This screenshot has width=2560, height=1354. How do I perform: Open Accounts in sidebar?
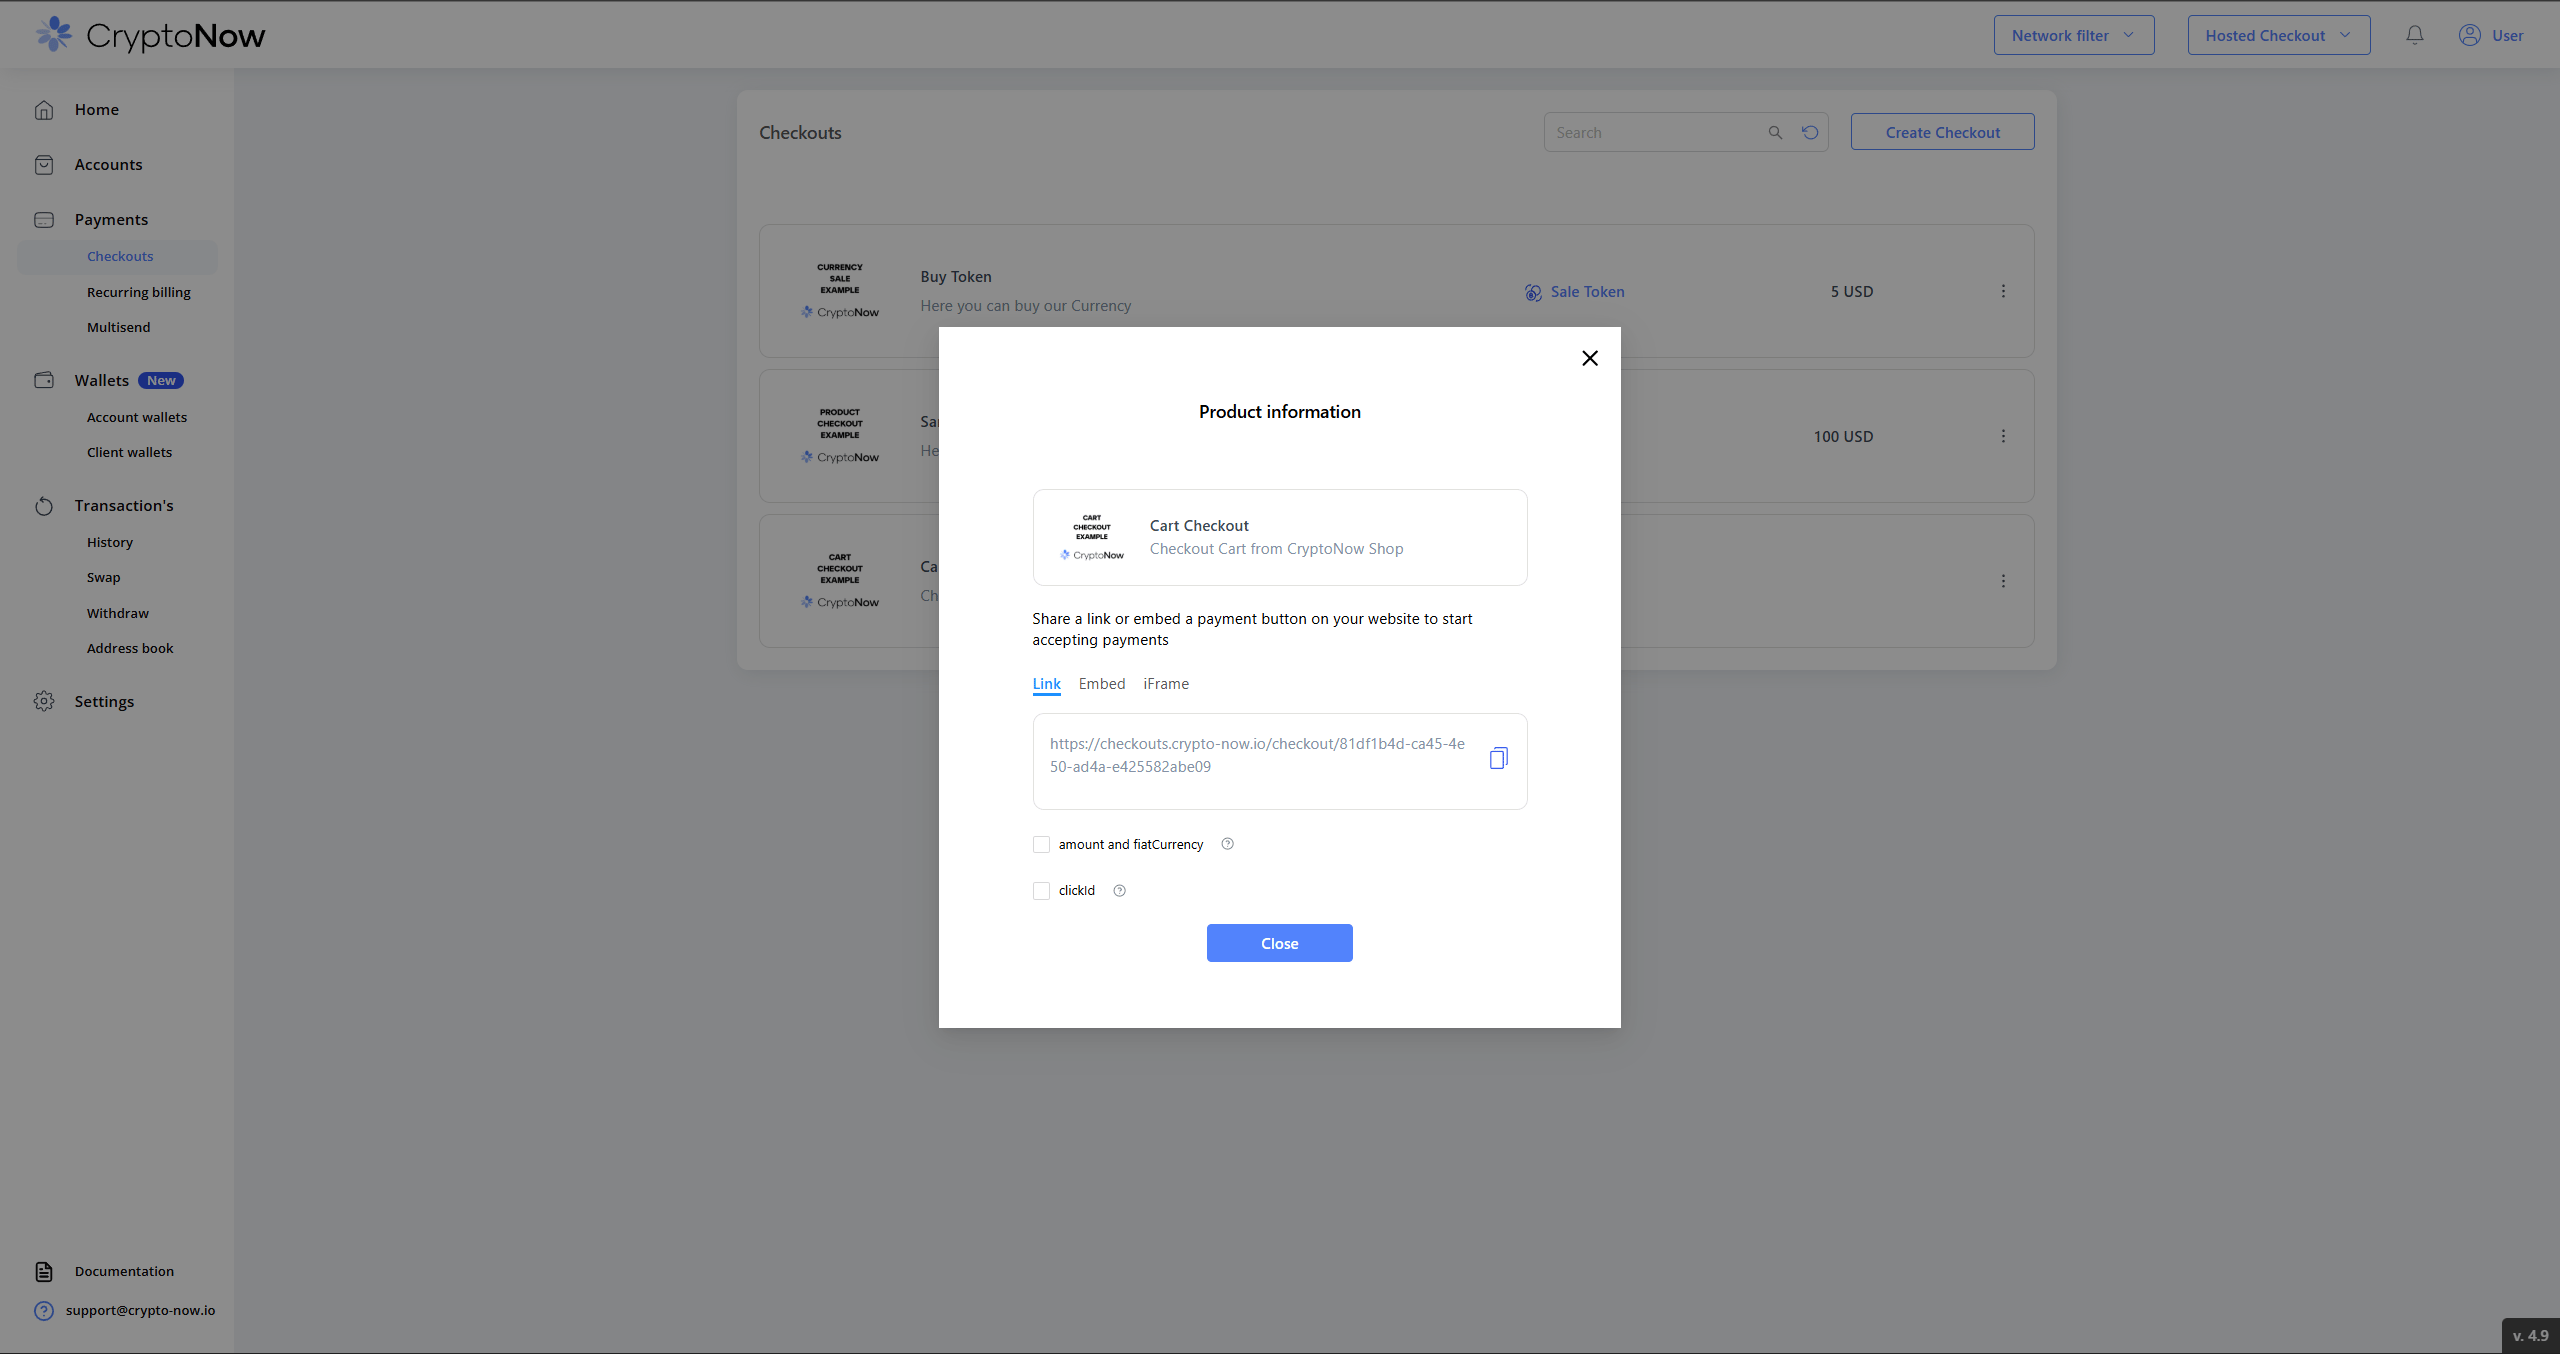(x=108, y=165)
